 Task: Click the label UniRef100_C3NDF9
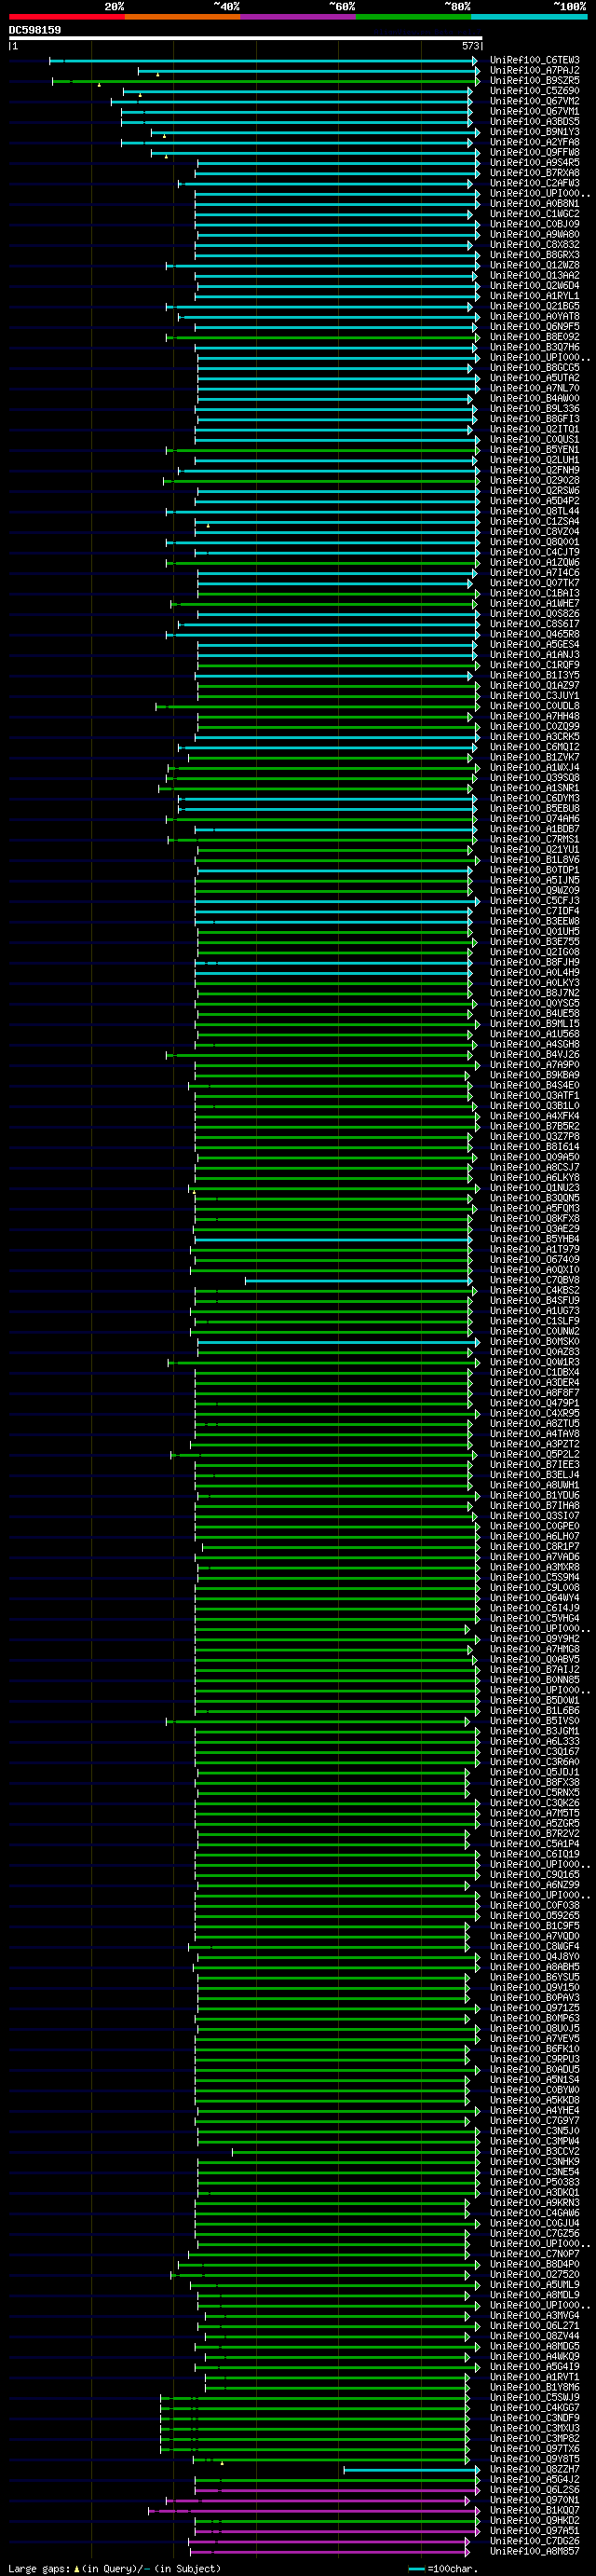(534, 2418)
